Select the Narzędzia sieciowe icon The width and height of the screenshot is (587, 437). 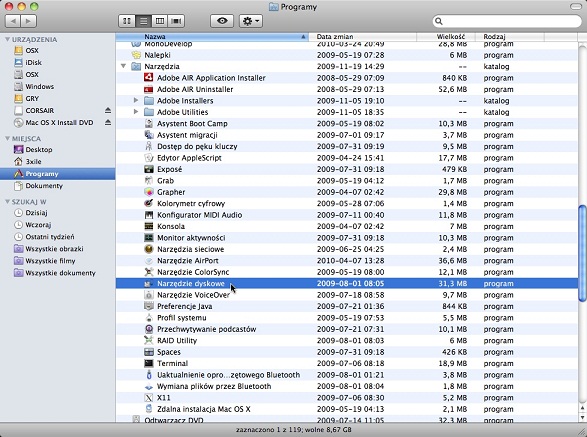pos(149,249)
